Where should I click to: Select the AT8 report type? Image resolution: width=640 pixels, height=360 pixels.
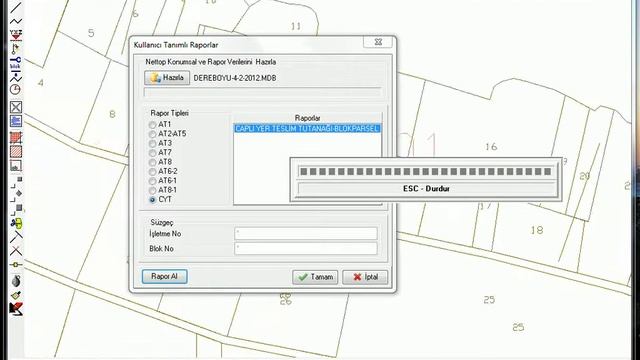coord(153,162)
